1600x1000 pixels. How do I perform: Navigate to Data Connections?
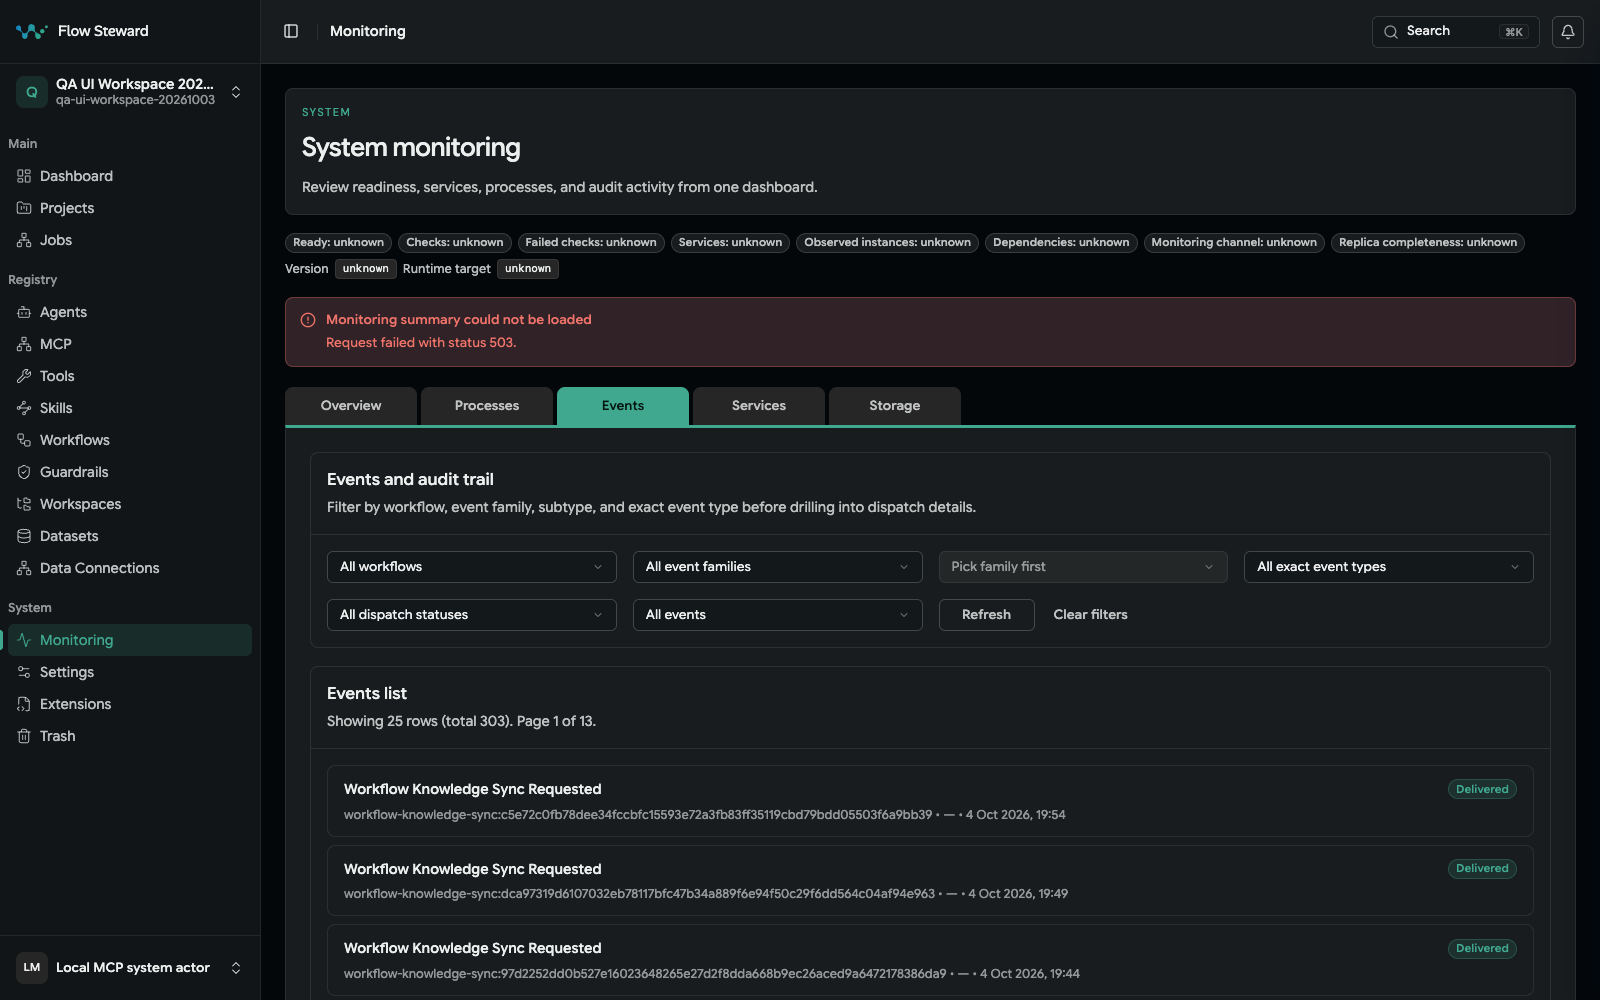point(130,568)
